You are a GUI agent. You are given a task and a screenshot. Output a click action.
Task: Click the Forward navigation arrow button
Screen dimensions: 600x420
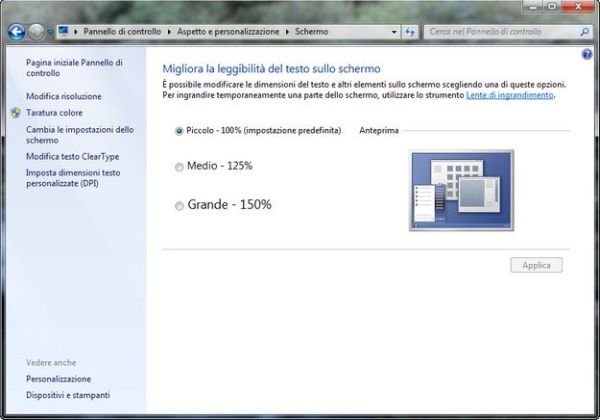[37, 32]
